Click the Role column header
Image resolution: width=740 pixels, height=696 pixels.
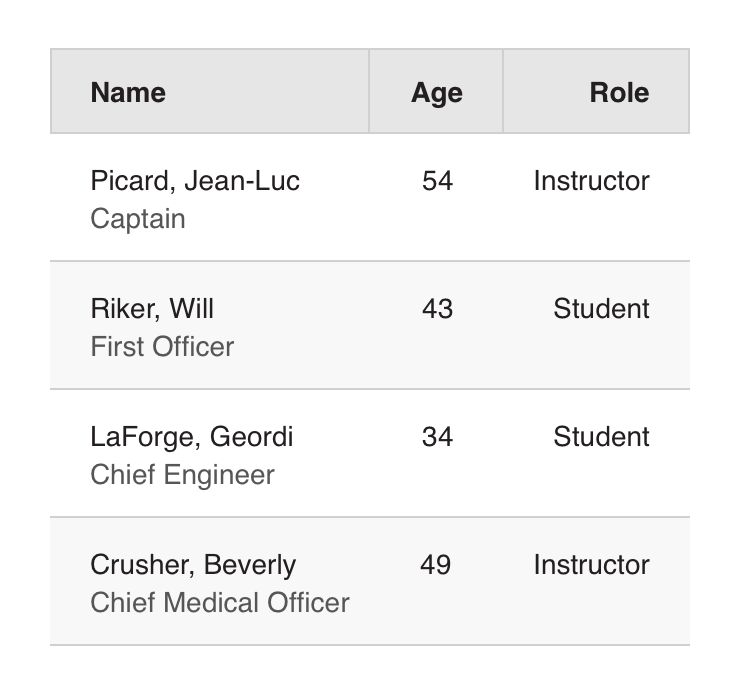click(x=618, y=92)
